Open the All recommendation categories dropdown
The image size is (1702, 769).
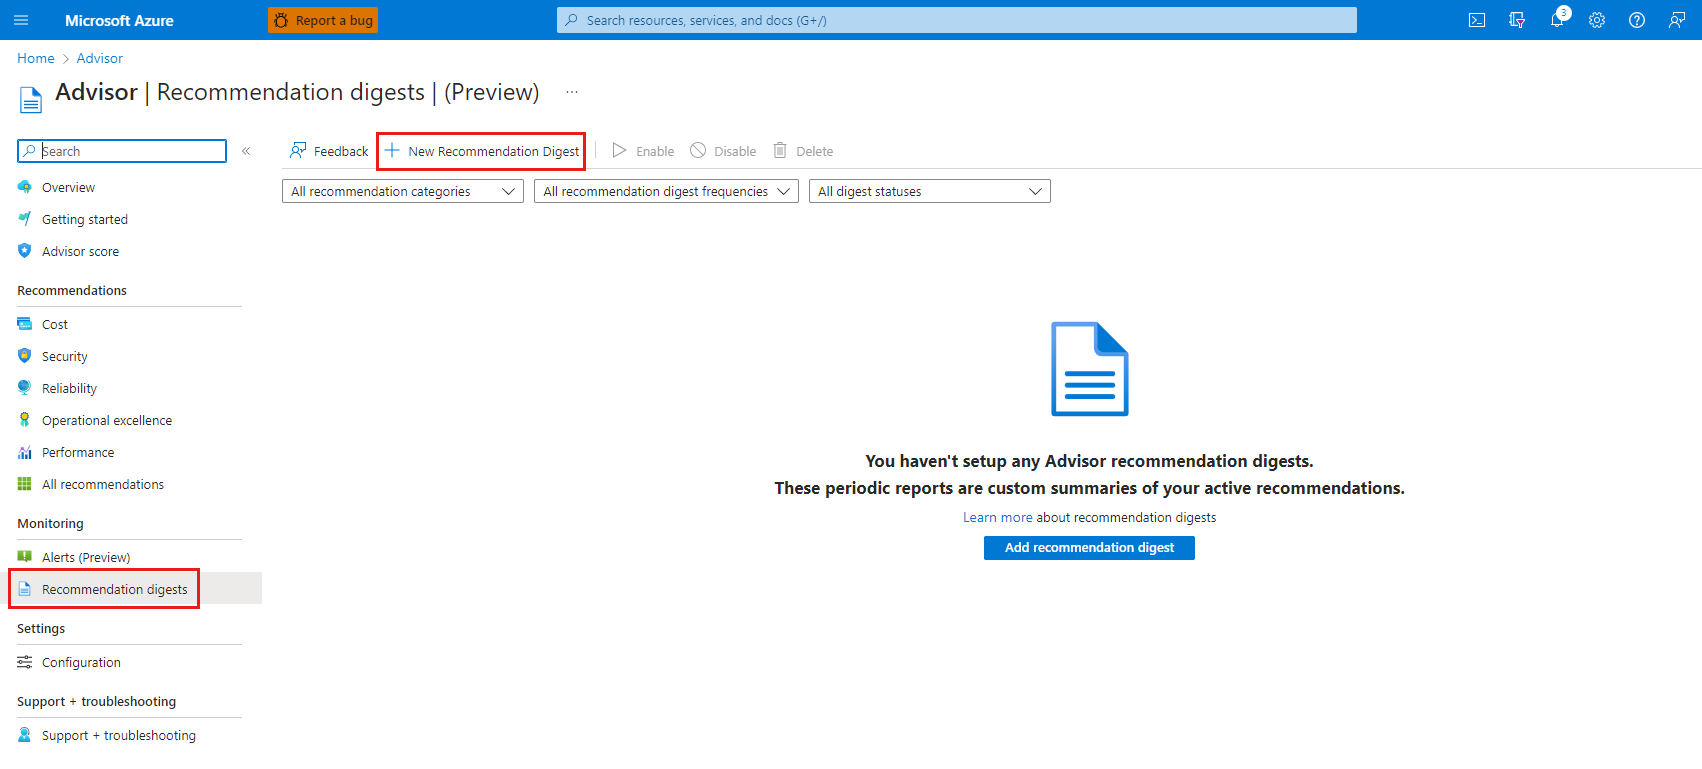point(403,191)
